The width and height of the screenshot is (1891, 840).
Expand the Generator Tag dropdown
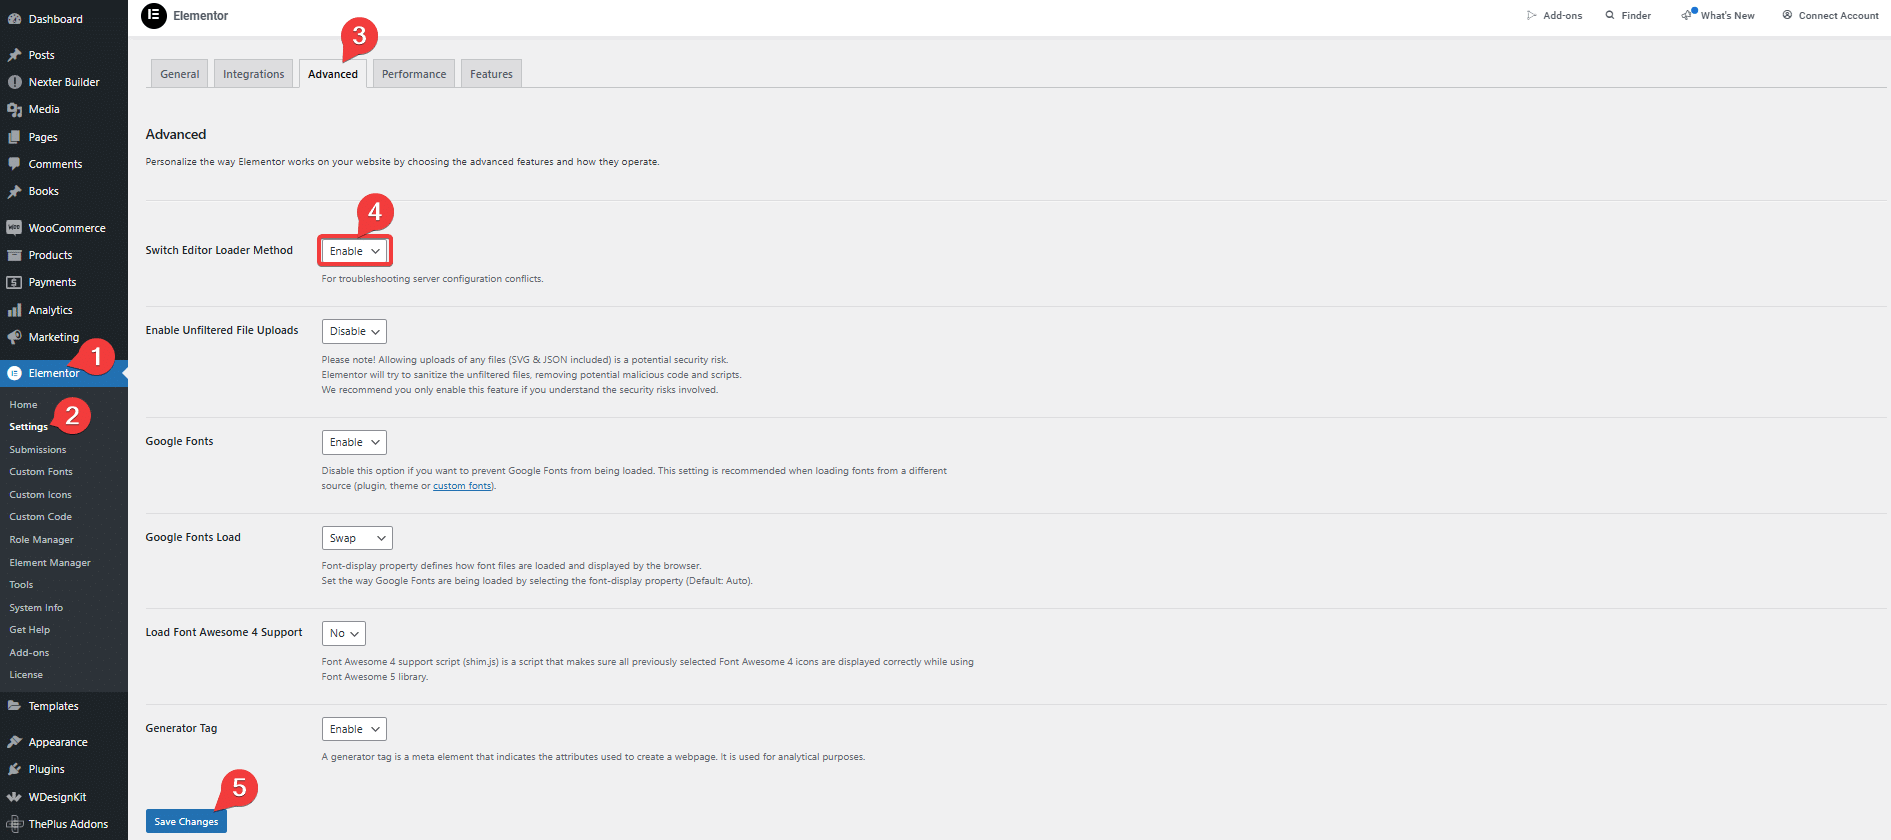[354, 729]
